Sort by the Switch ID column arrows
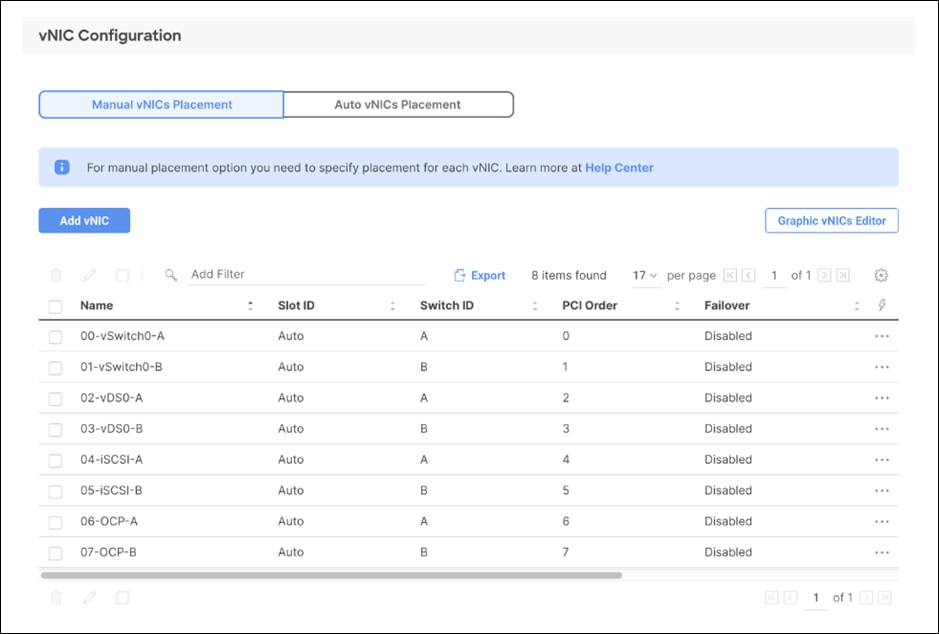The width and height of the screenshot is (939, 634). 535,306
